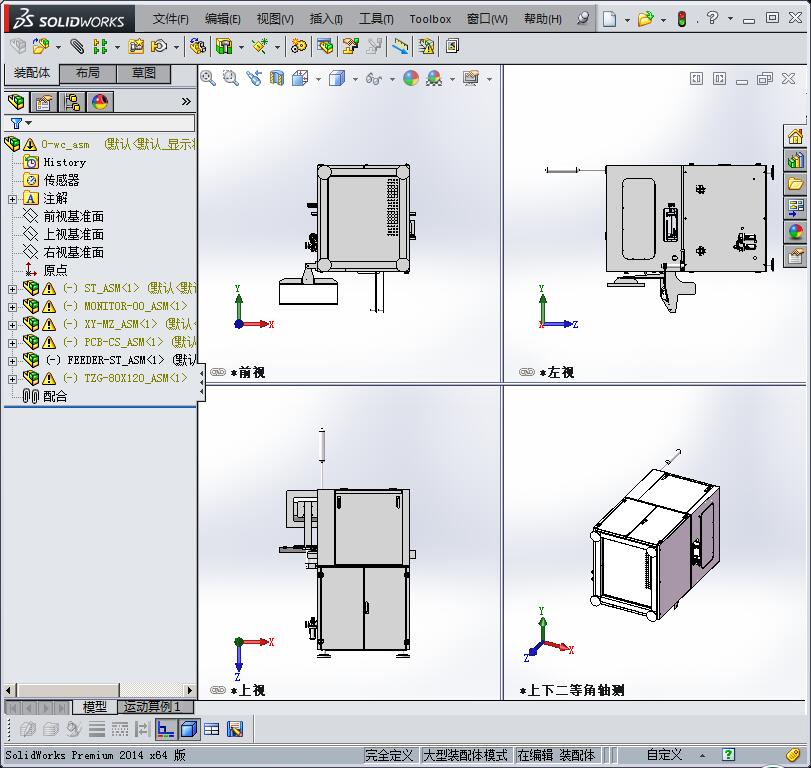Open the Design Library task pane
Image resolution: width=811 pixels, height=768 pixels.
point(795,161)
